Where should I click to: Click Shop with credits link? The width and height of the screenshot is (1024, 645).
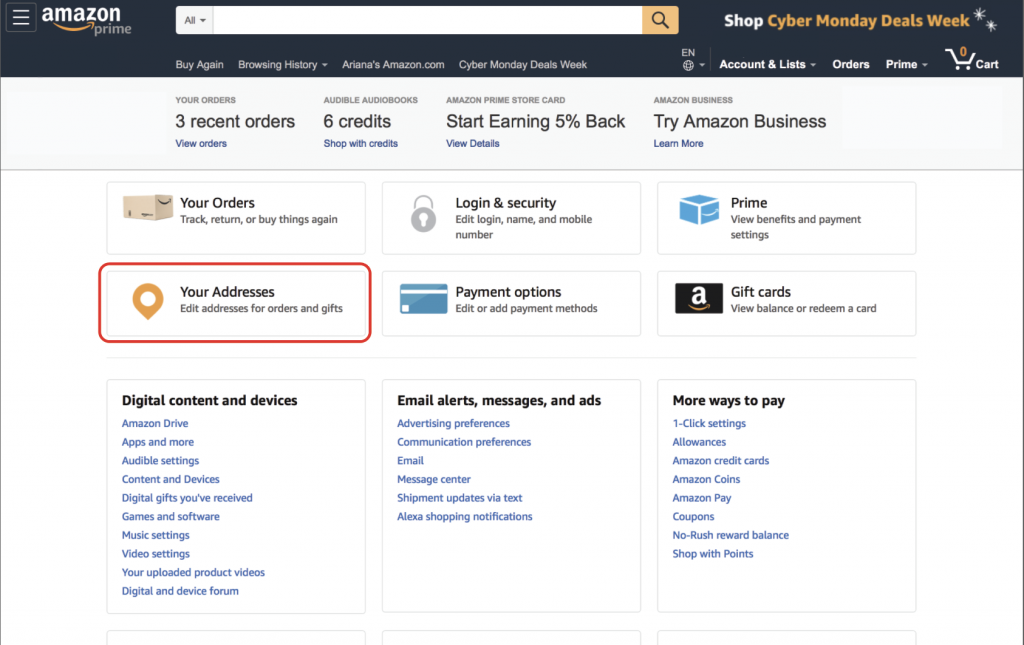click(360, 144)
